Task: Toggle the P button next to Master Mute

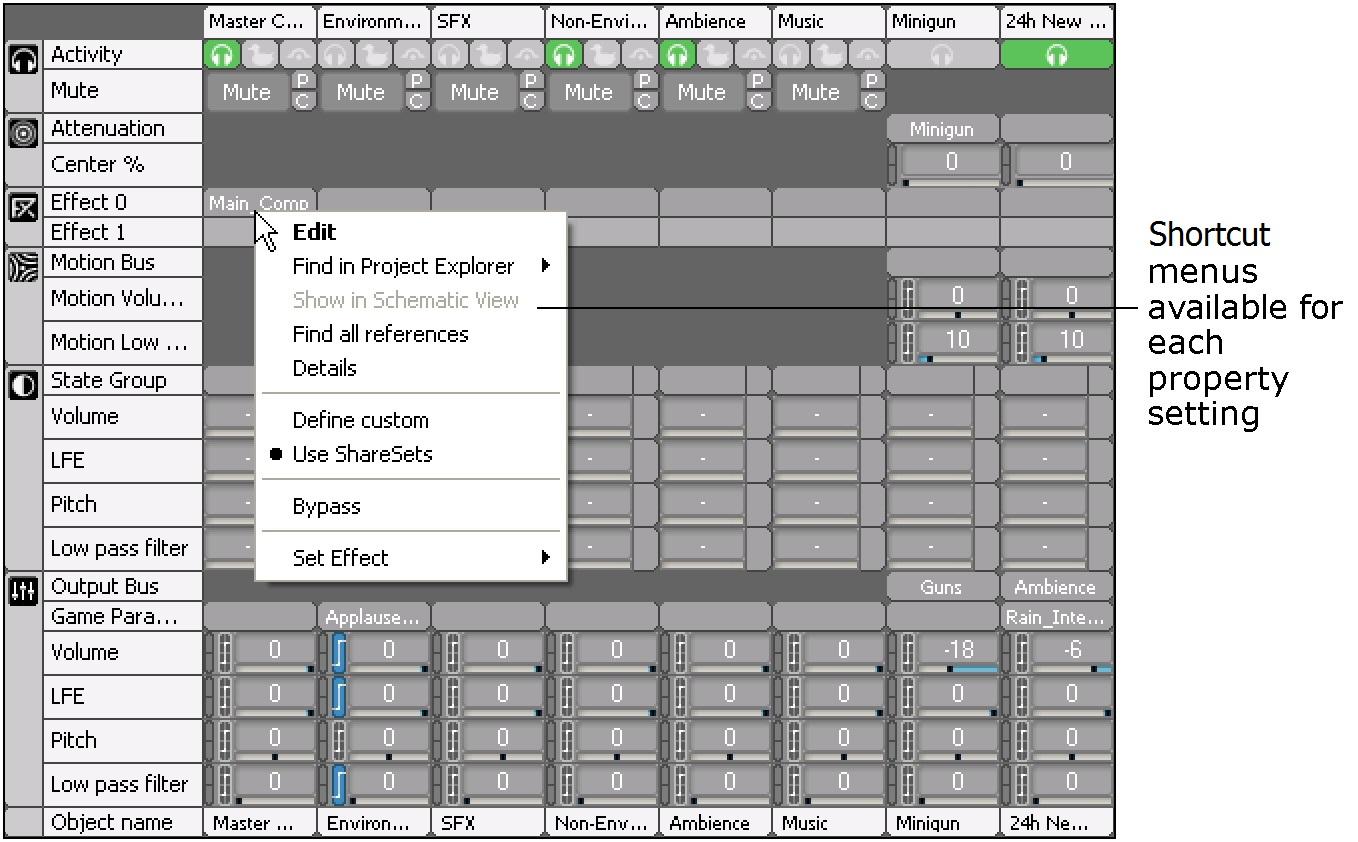Action: coord(302,82)
